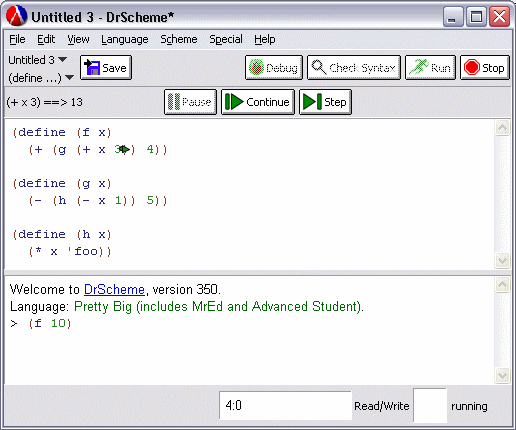Open the View menu
Image resolution: width=516 pixels, height=430 pixels.
coord(78,39)
